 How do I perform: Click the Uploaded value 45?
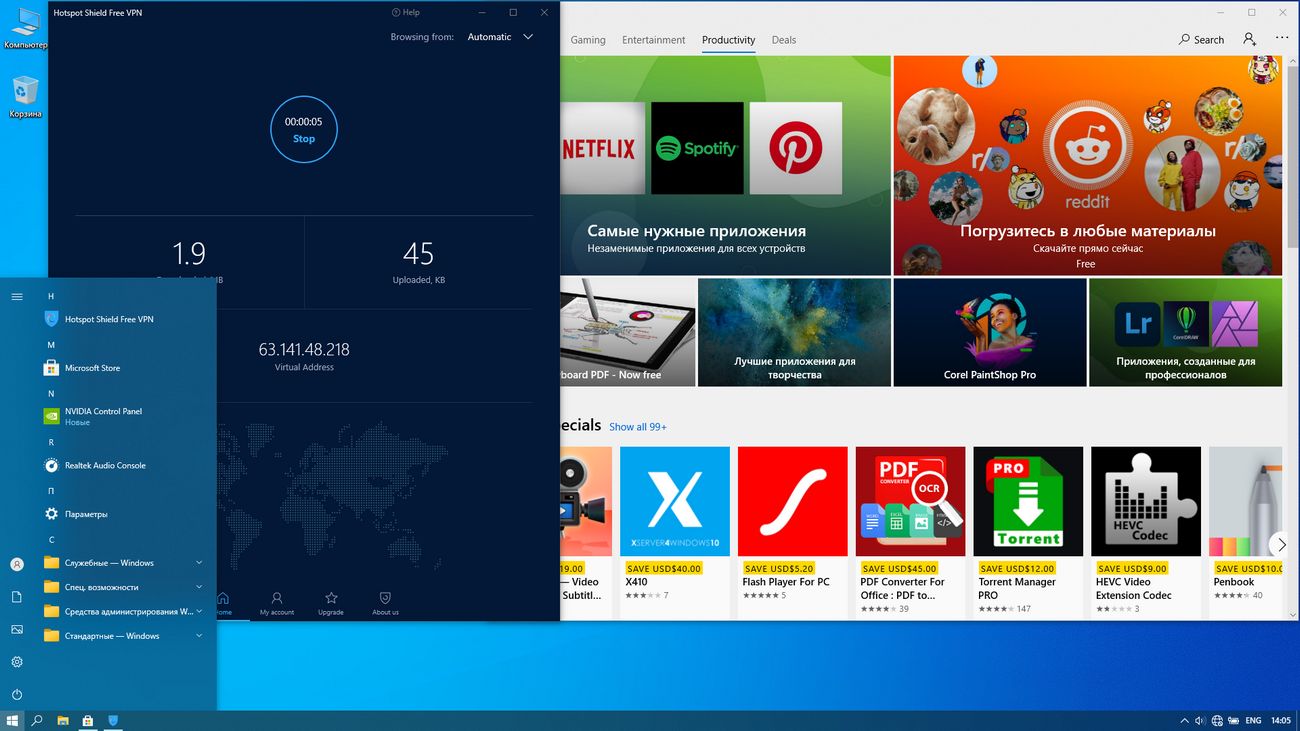(418, 253)
